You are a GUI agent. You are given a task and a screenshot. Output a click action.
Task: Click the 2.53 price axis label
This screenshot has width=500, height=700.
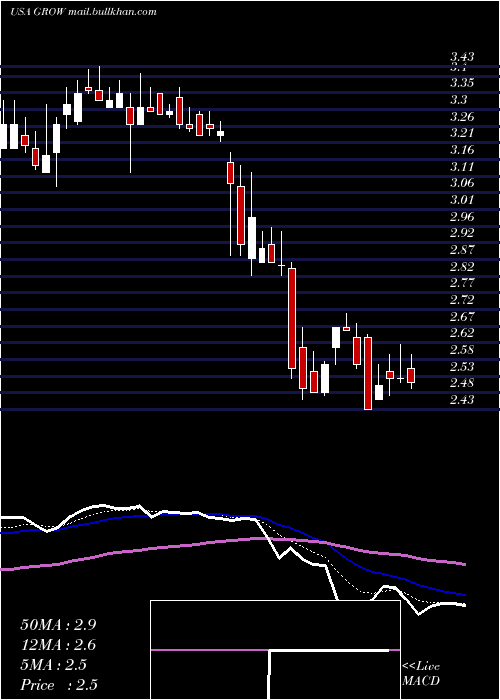click(462, 367)
